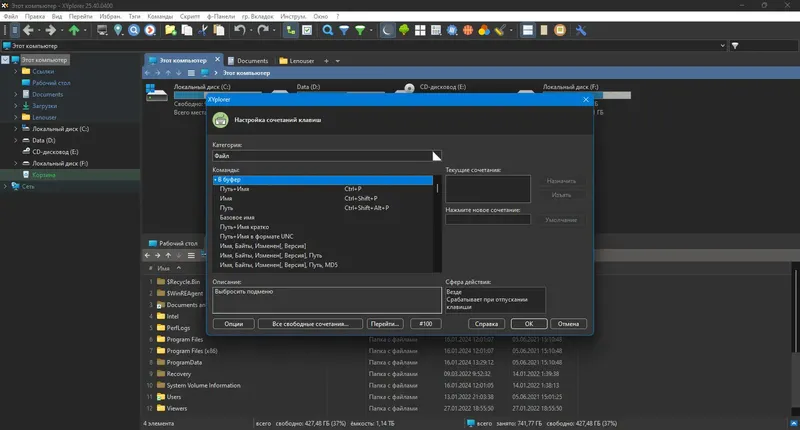800x430 pixels.
Task: Select Путь+Имя в формате UNC row
Action: (323, 237)
